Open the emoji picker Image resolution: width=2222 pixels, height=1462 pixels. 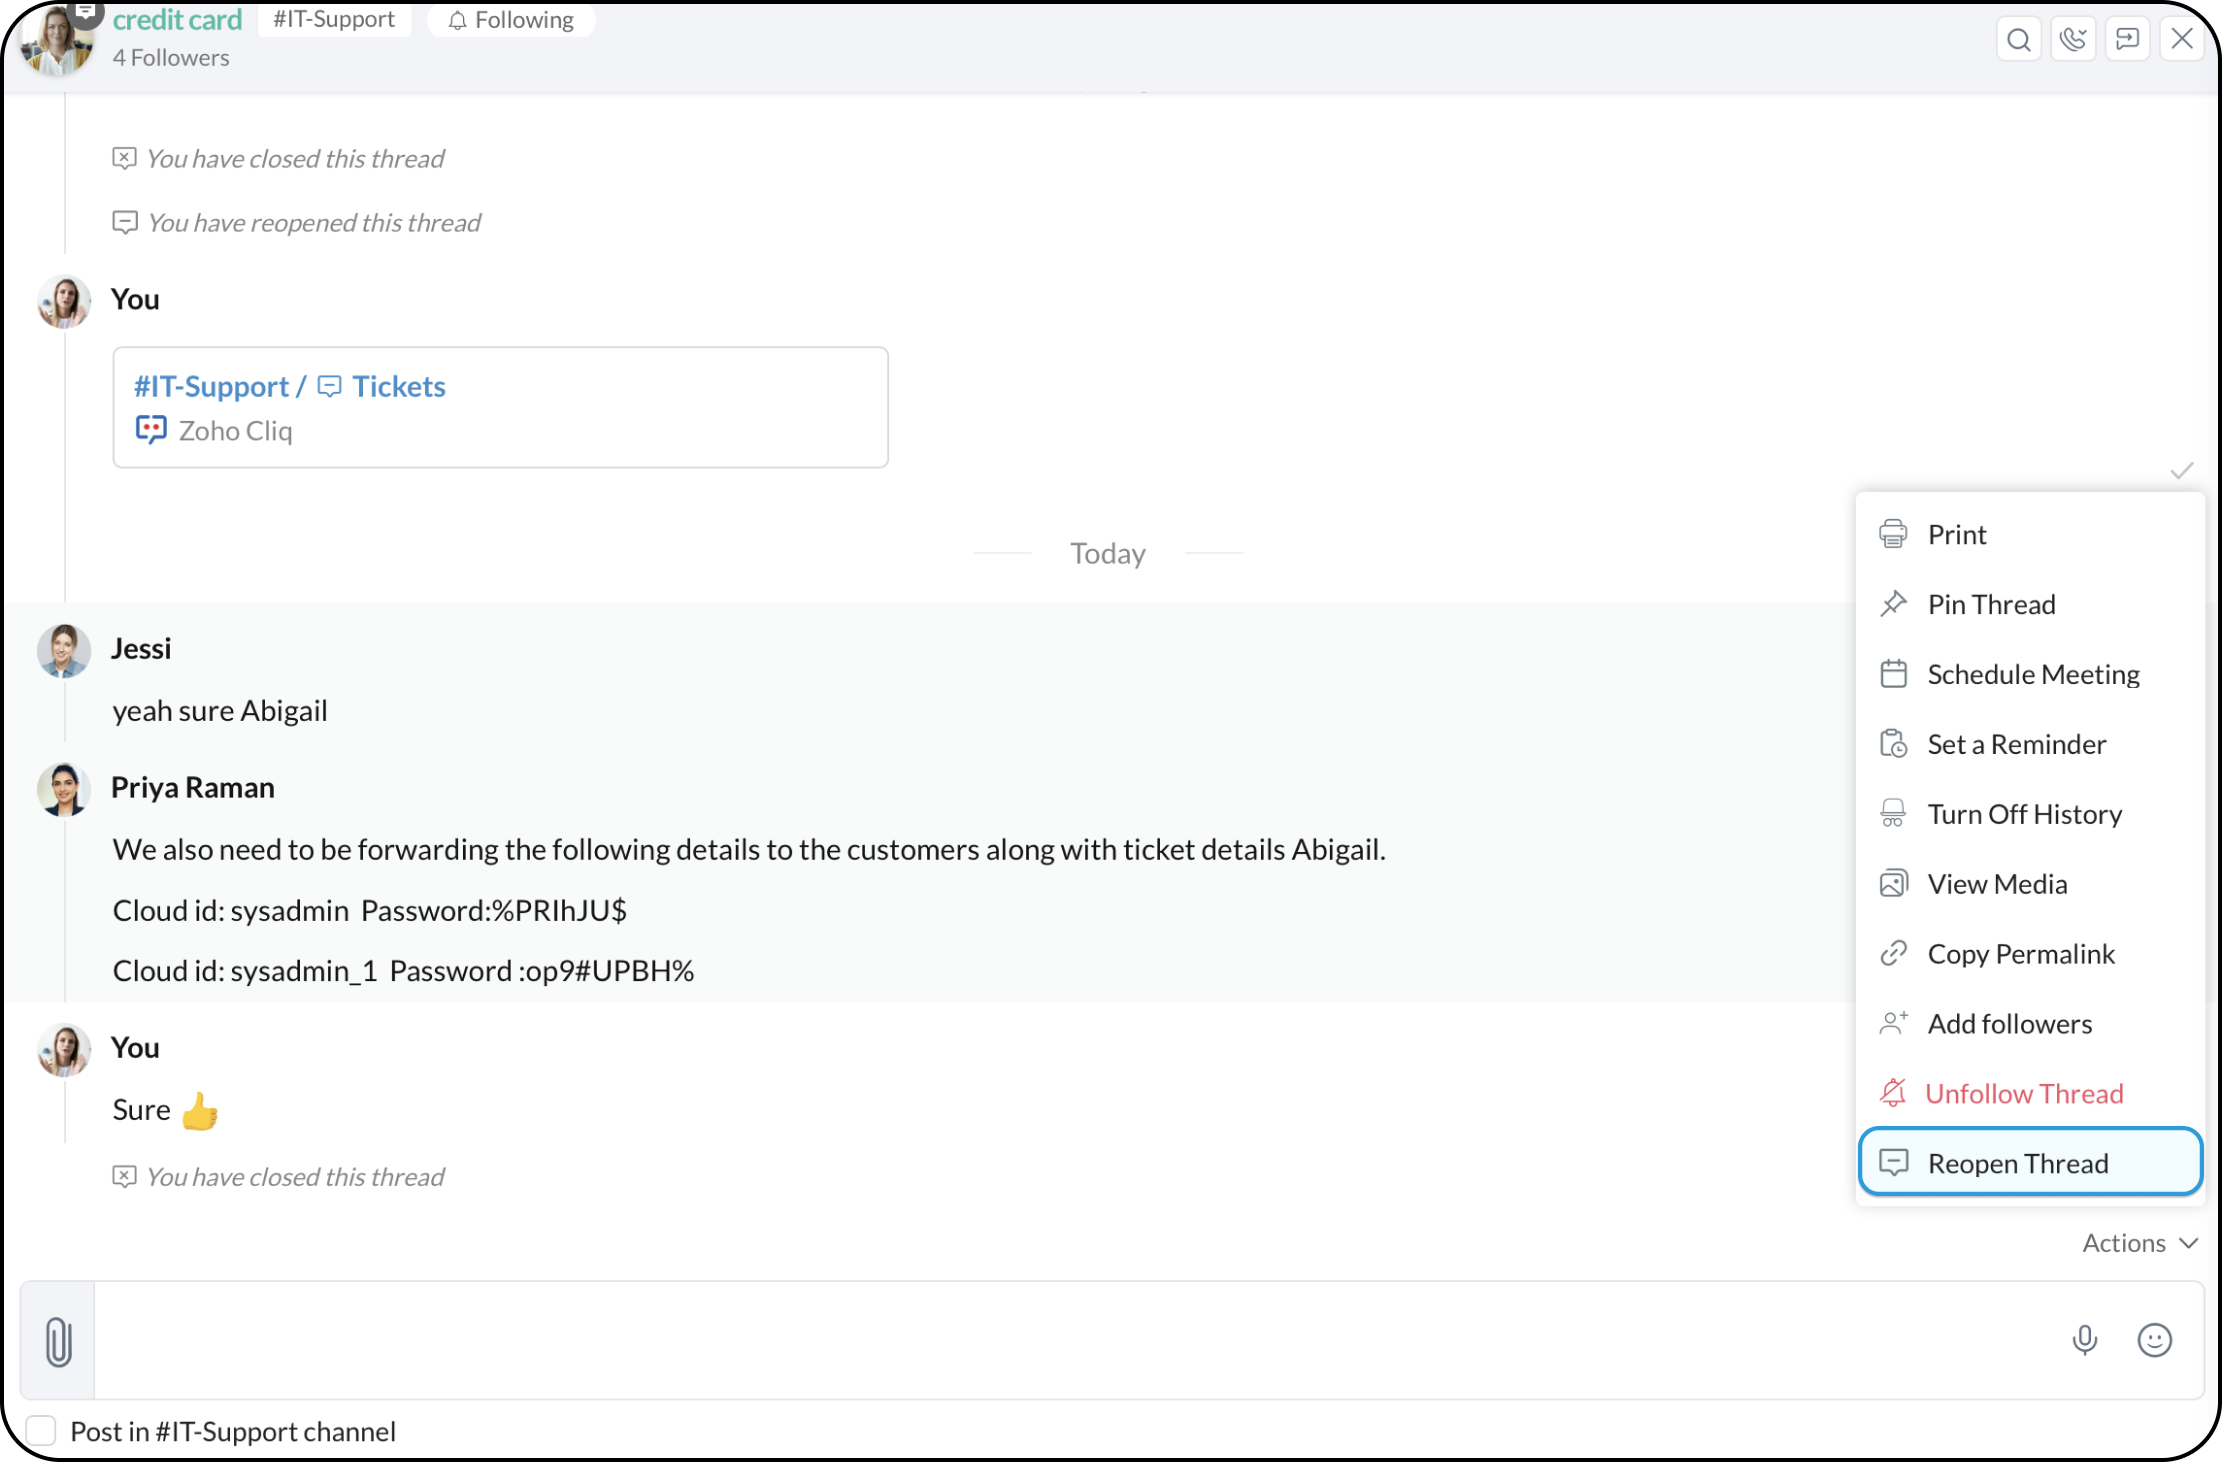coord(2154,1340)
